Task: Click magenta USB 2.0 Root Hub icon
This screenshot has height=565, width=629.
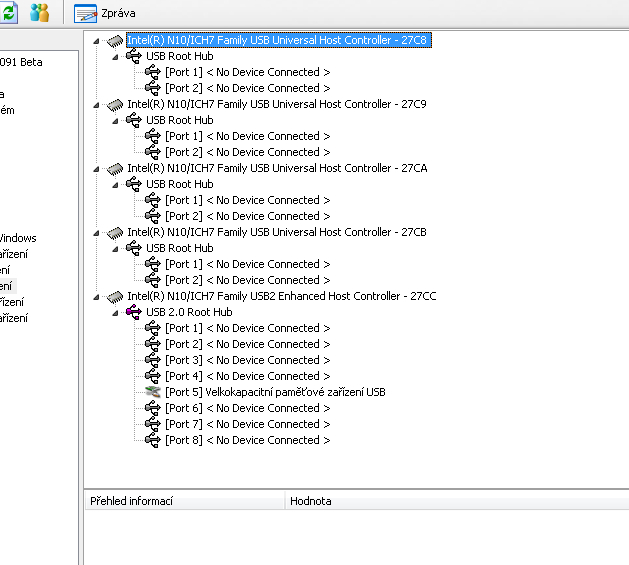Action: [x=134, y=312]
